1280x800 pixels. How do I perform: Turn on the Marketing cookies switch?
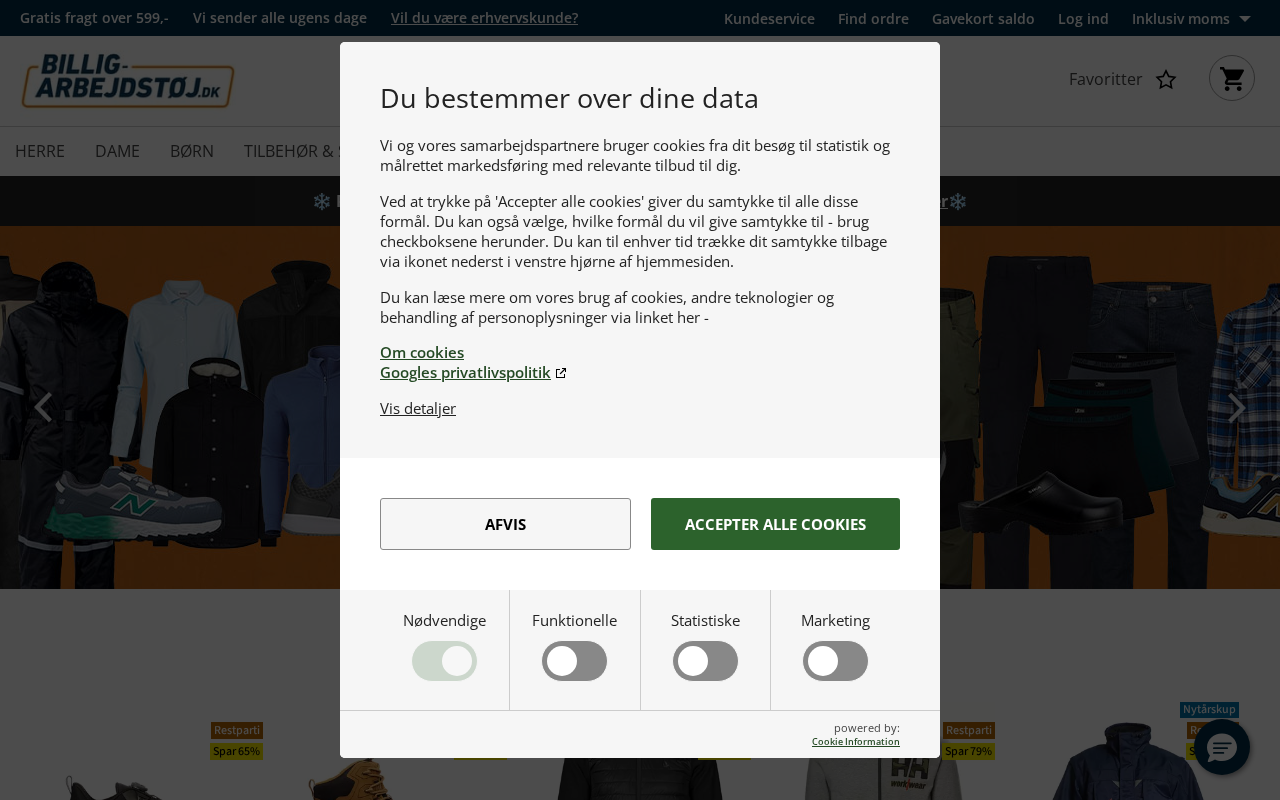[835, 661]
